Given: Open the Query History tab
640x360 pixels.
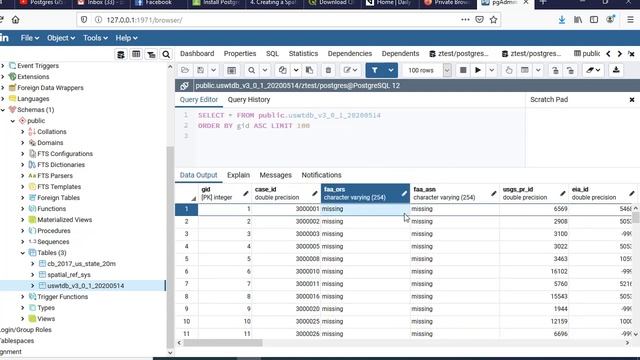Looking at the screenshot, I should (249, 100).
